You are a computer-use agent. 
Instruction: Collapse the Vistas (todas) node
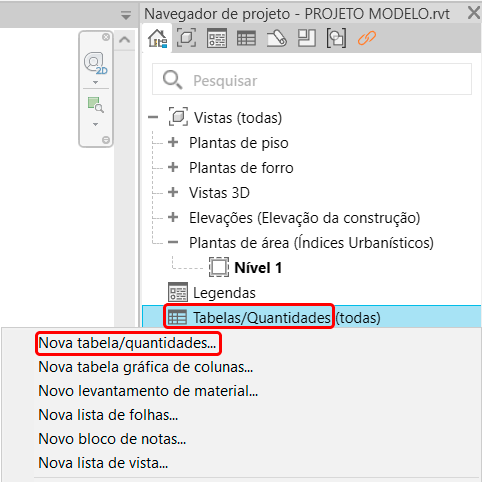click(153, 117)
